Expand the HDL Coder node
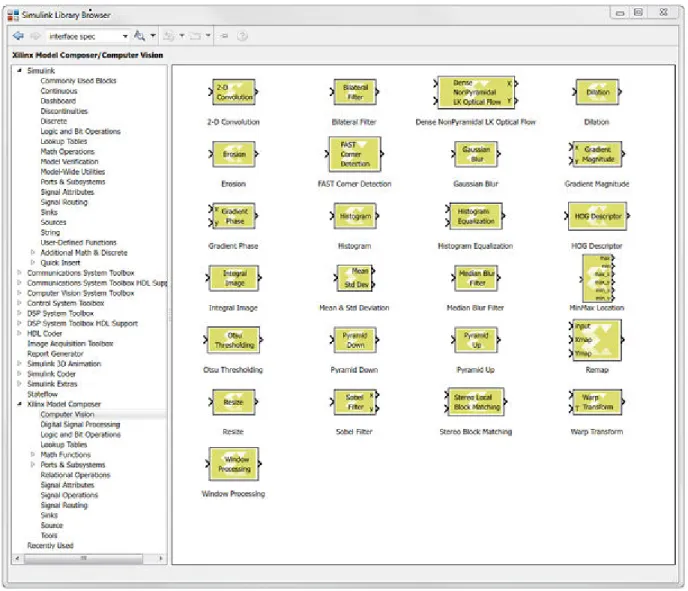This screenshot has width=688, height=591. click(x=19, y=333)
